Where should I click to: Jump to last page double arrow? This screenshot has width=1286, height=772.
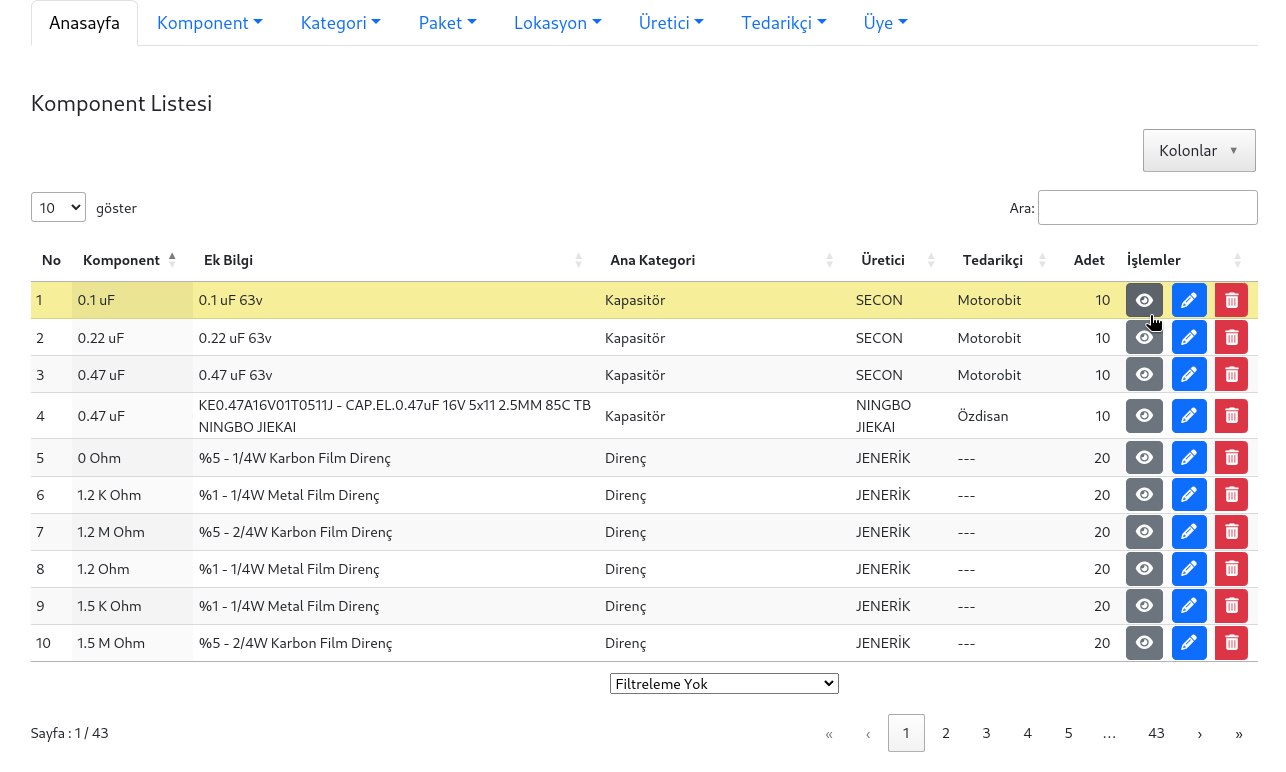[1239, 733]
